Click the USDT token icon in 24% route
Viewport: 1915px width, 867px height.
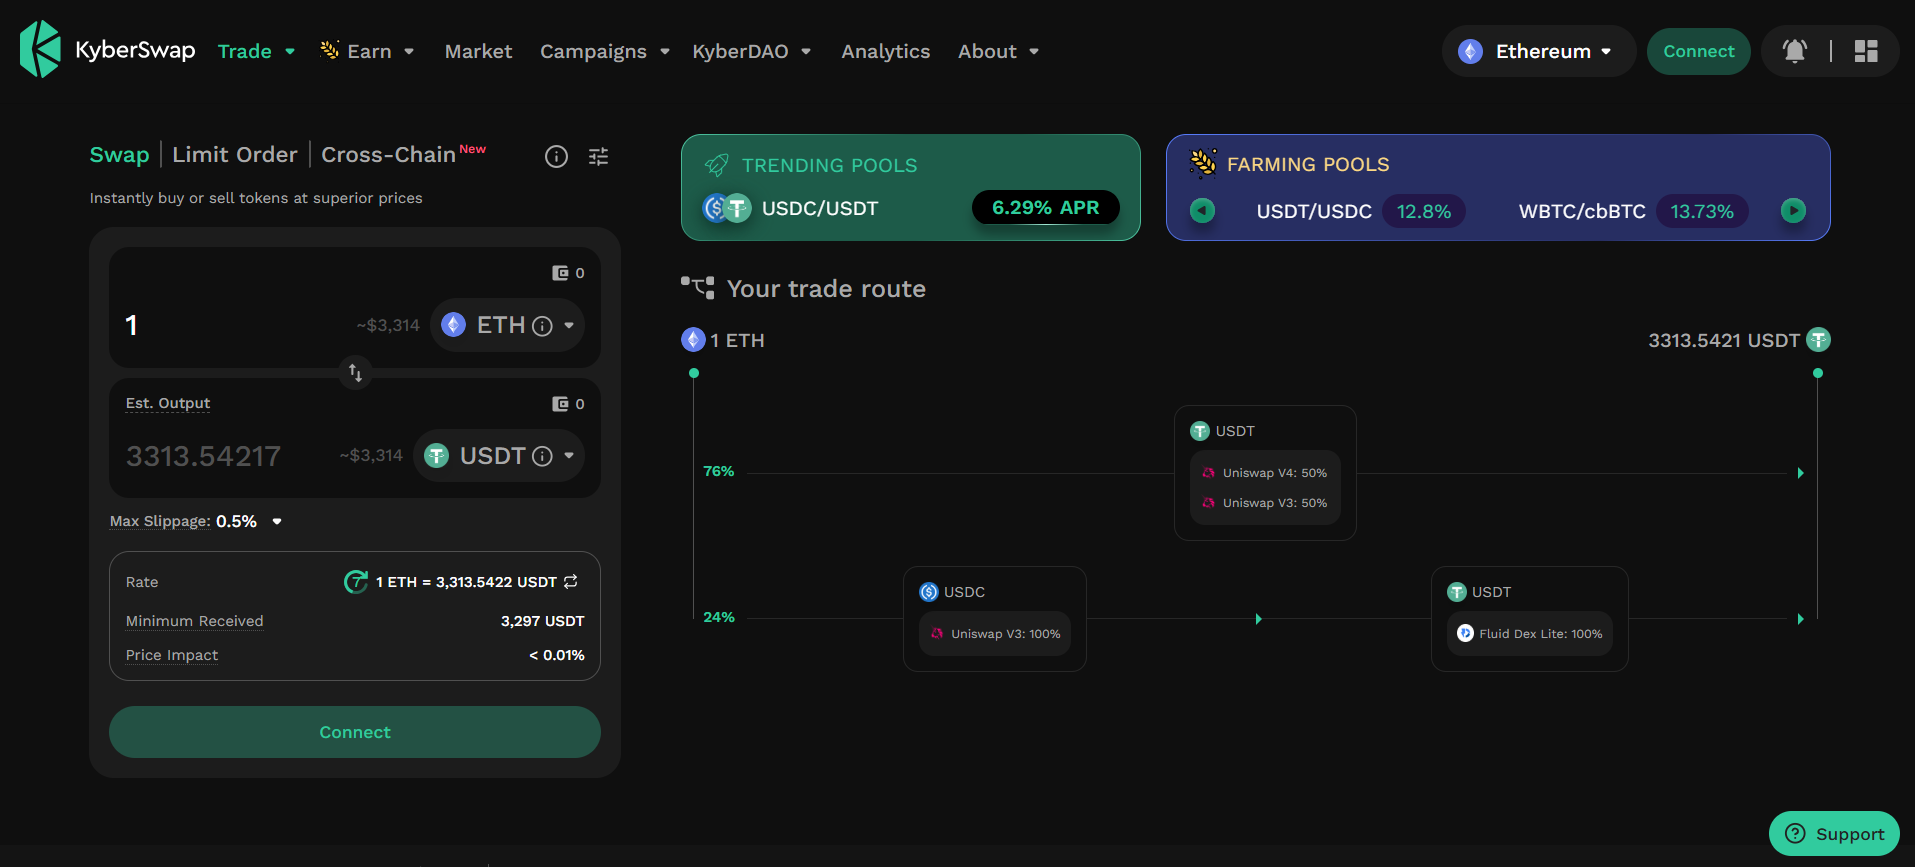1457,592
